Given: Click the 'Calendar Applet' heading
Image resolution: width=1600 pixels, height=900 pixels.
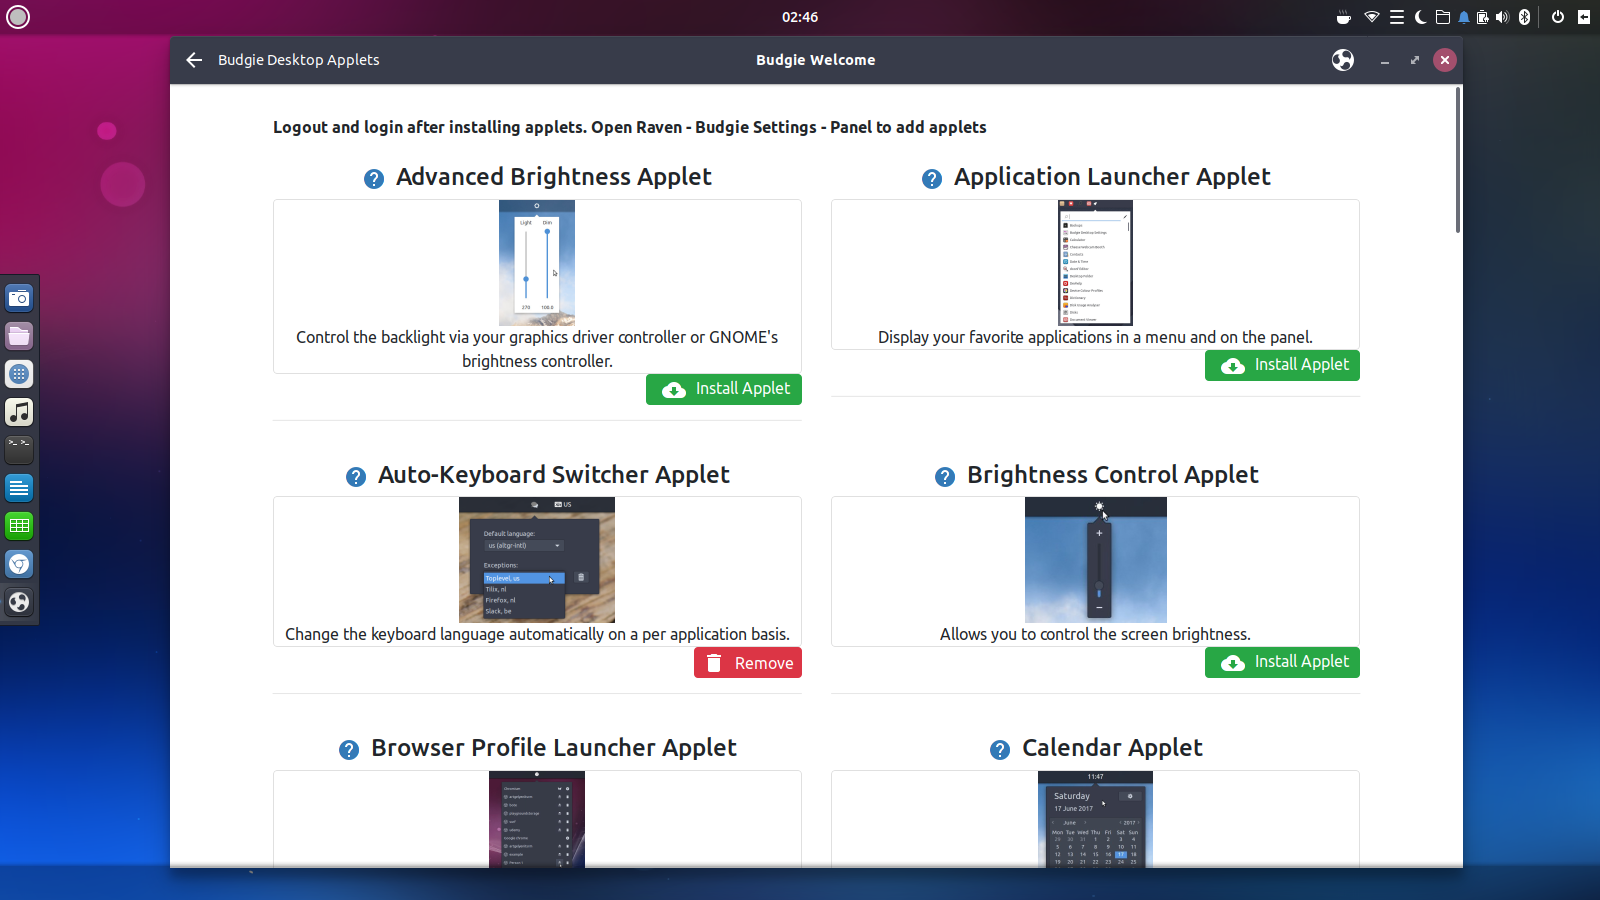Looking at the screenshot, I should 1112,748.
